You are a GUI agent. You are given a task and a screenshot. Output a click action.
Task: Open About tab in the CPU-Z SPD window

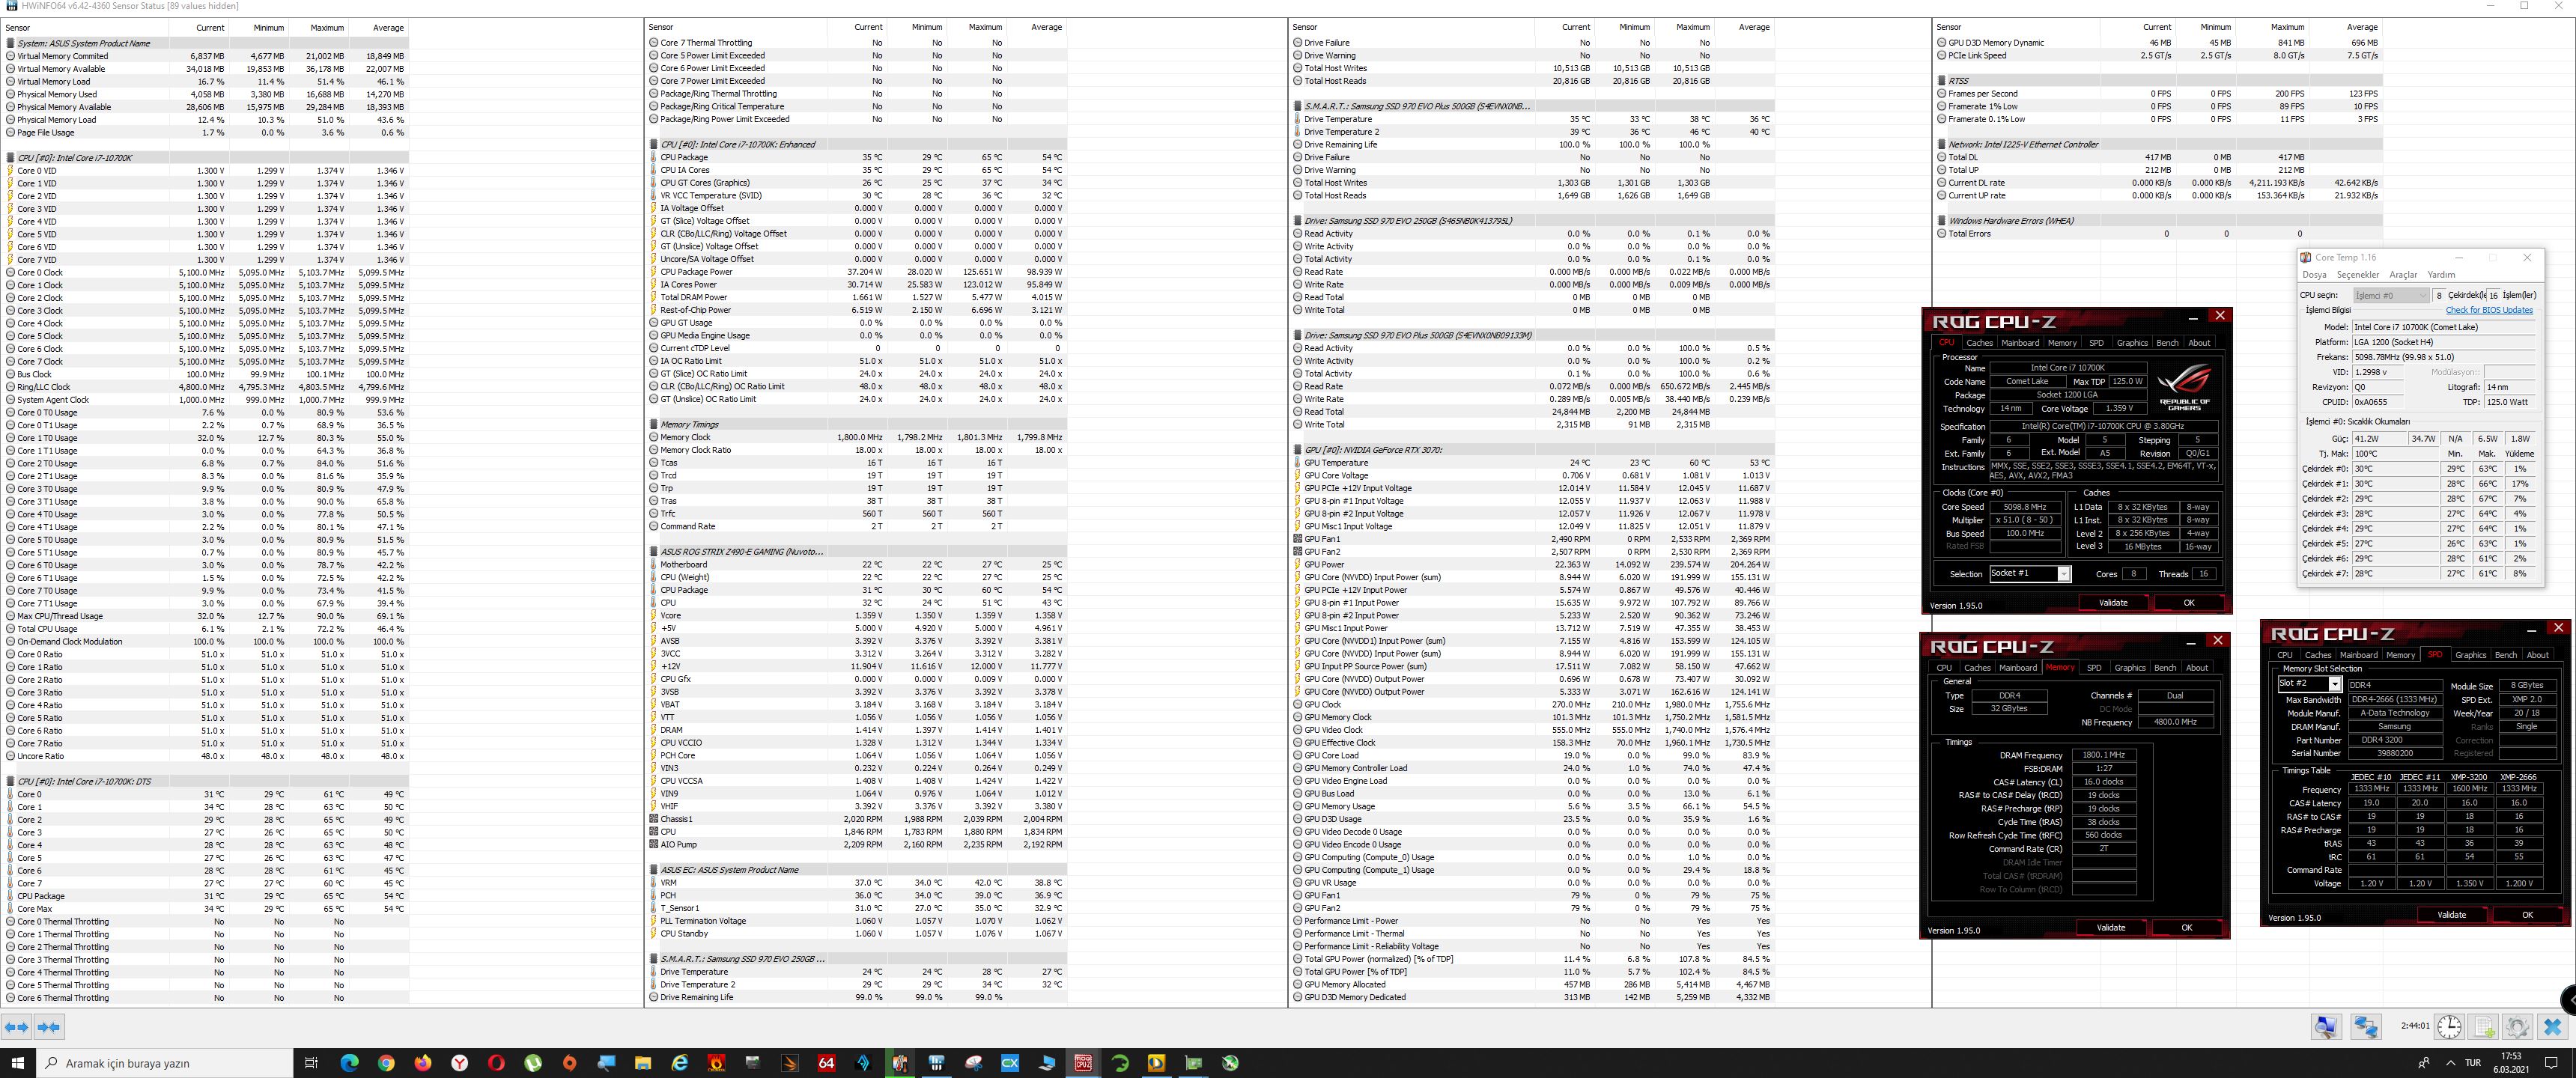(x=2538, y=655)
